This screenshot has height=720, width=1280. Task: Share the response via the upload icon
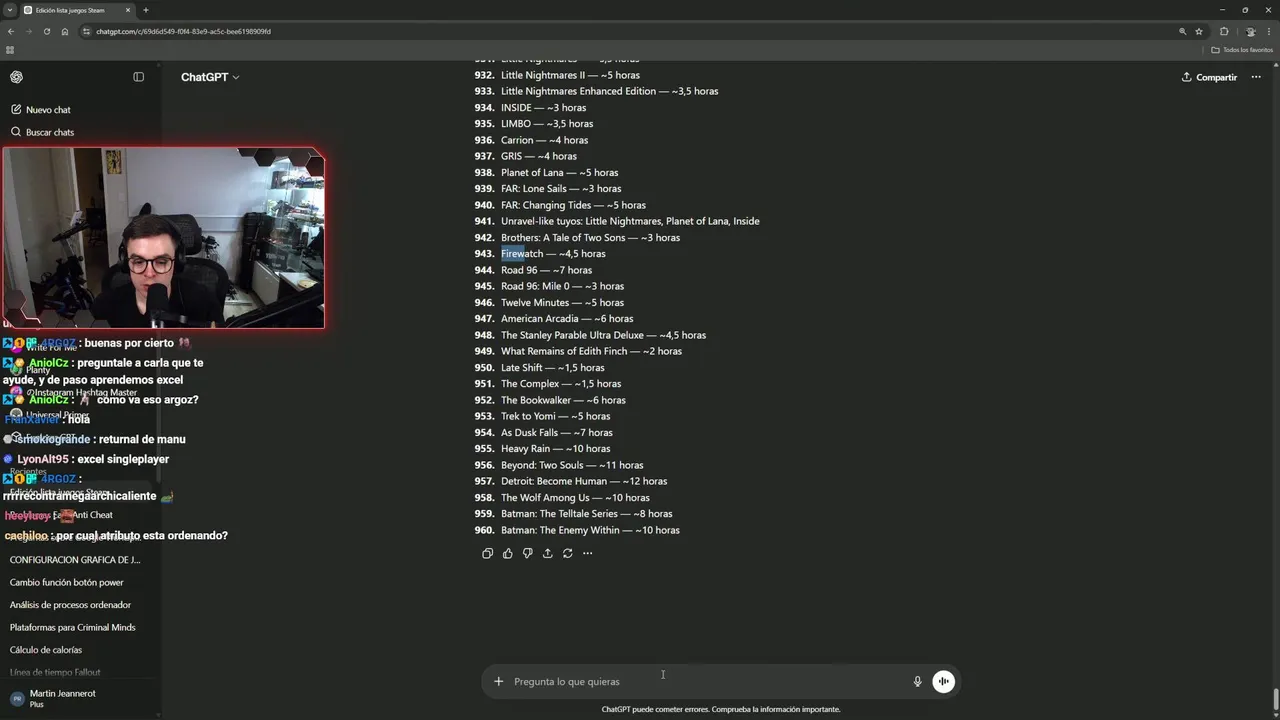(547, 553)
